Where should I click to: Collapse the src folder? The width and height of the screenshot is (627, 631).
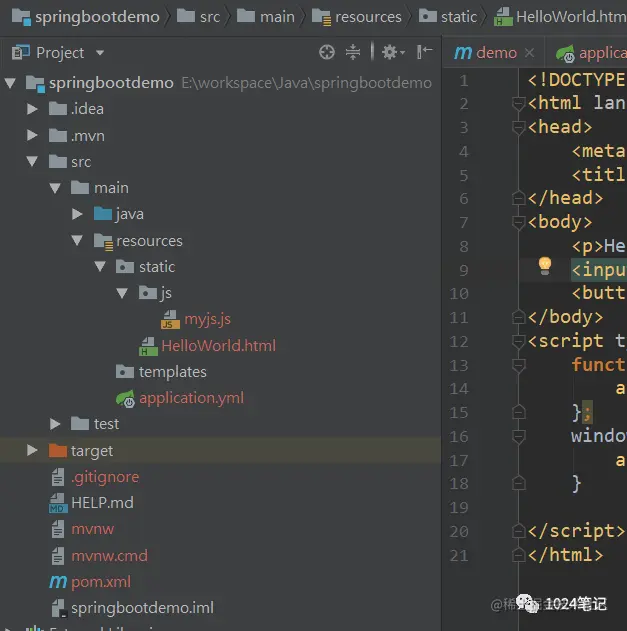pos(32,162)
